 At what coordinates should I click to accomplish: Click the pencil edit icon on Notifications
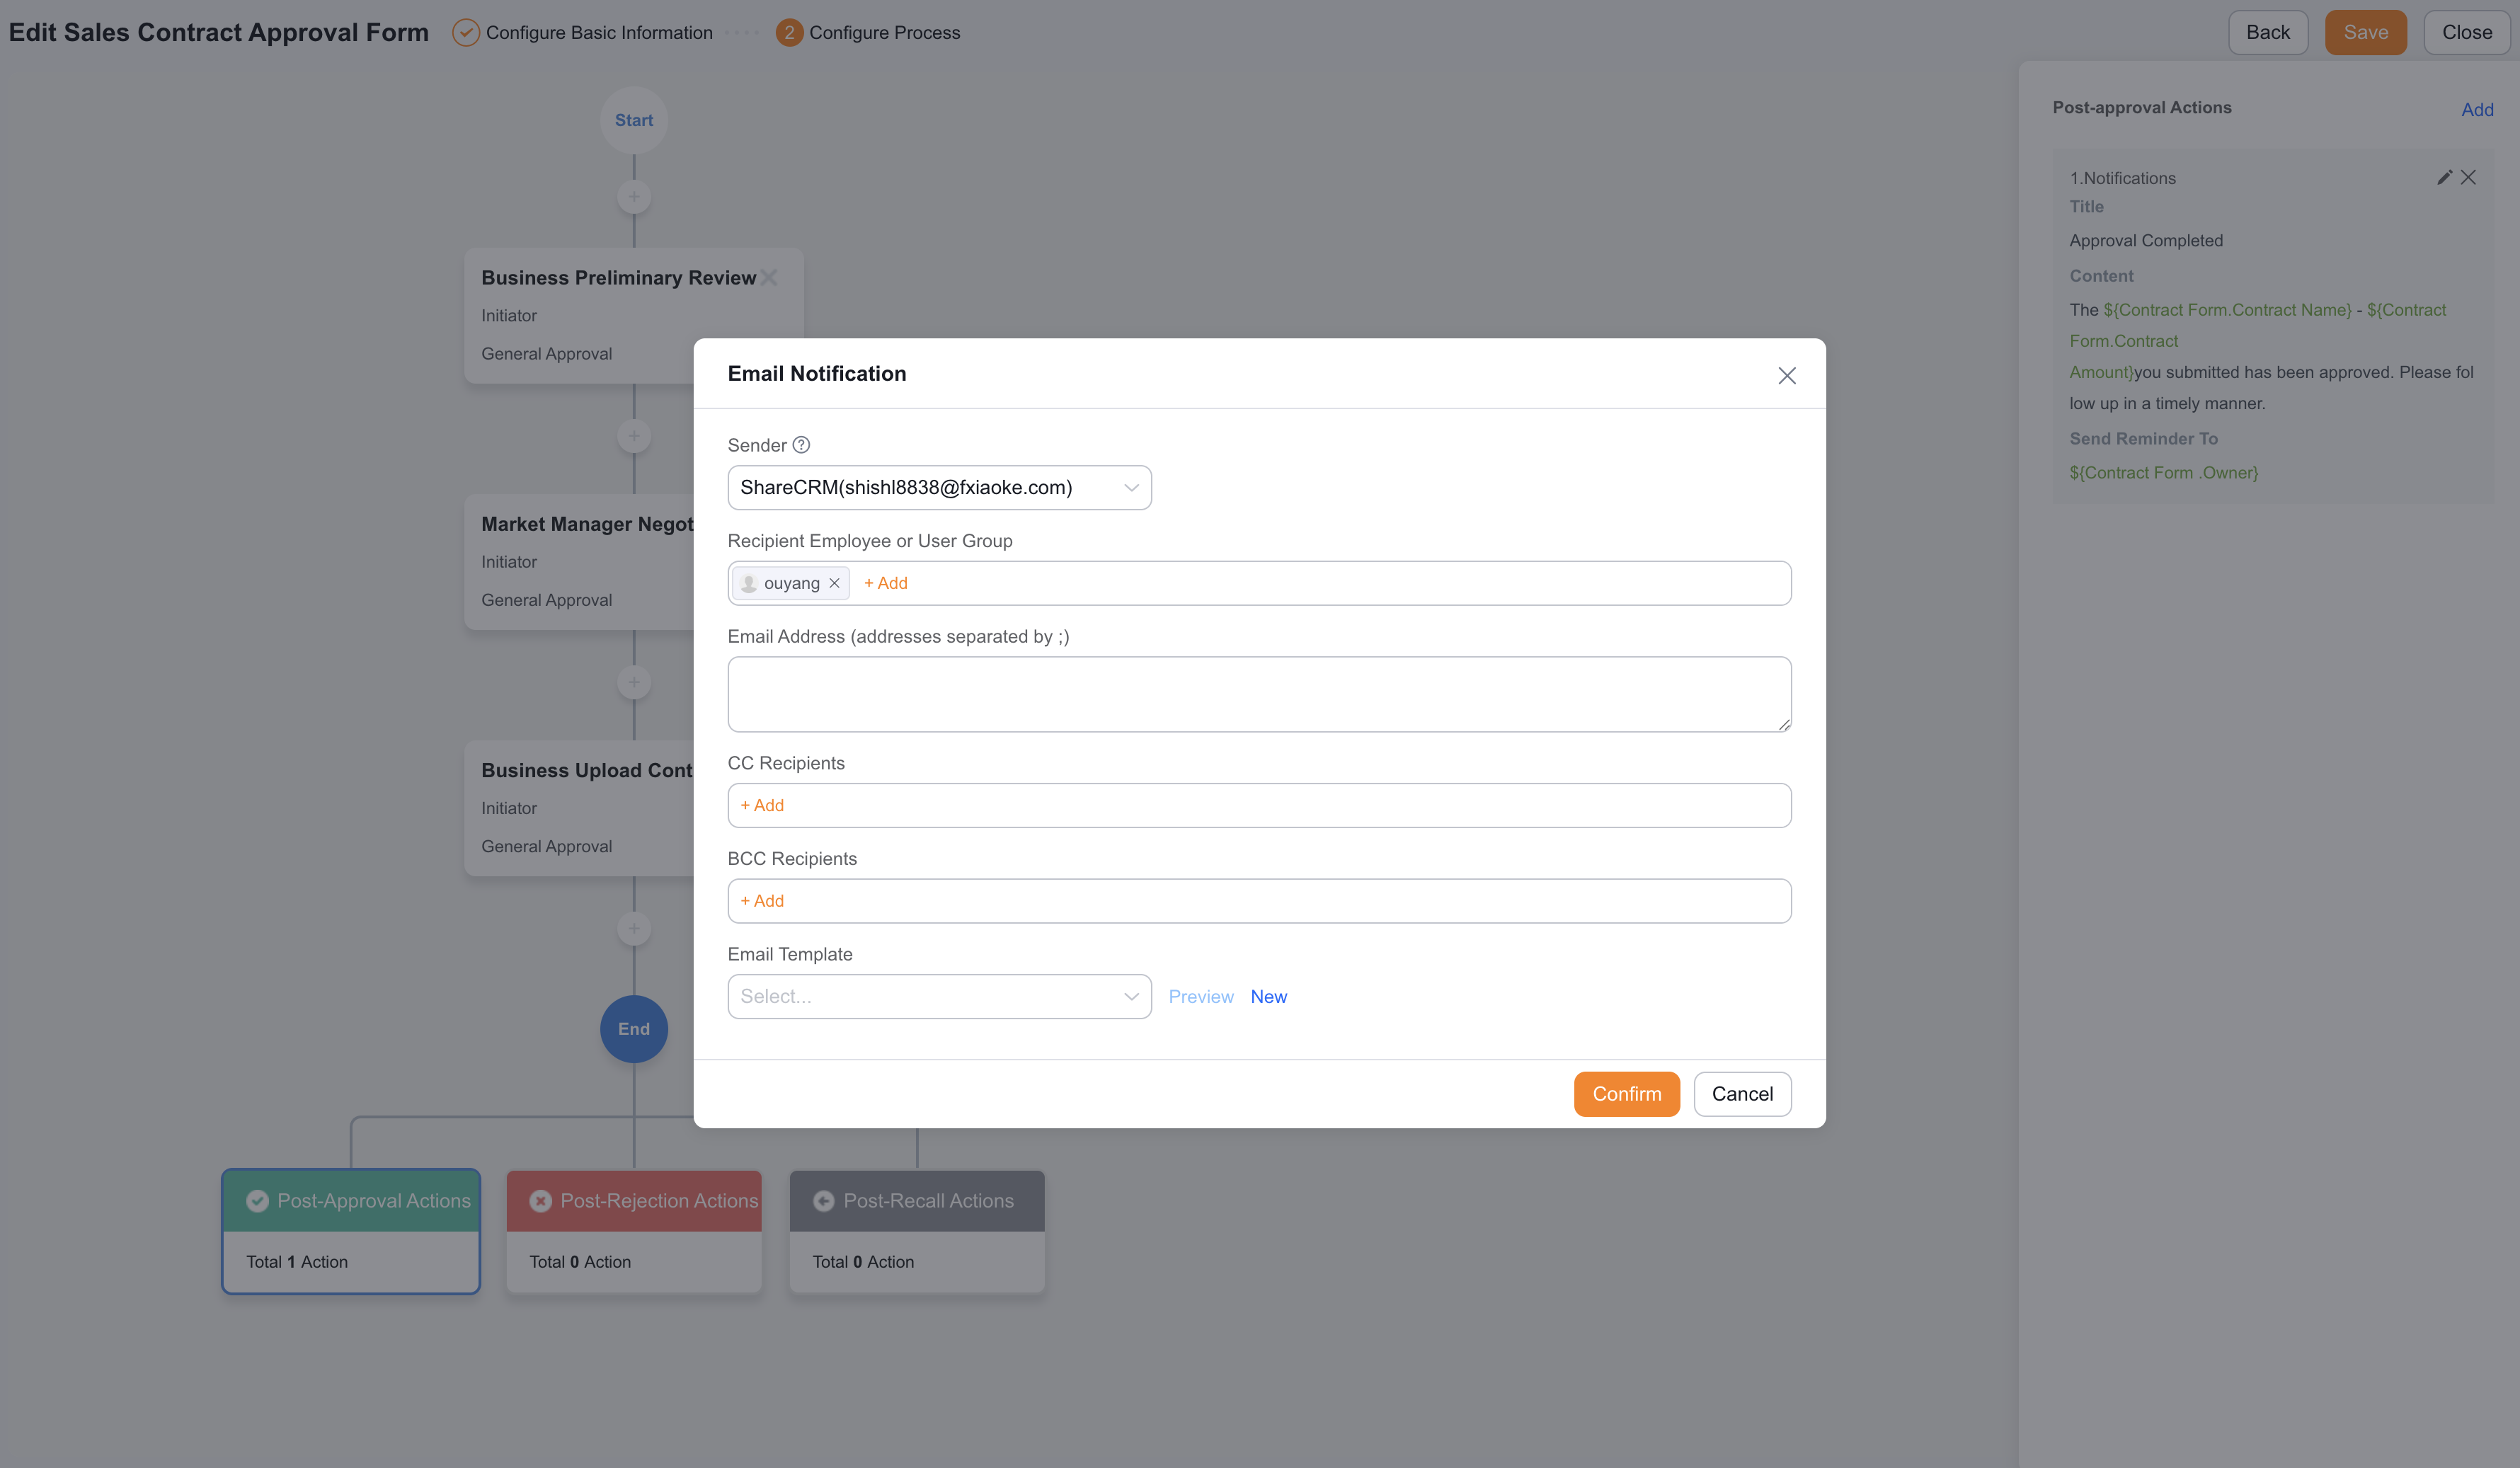(x=2444, y=177)
